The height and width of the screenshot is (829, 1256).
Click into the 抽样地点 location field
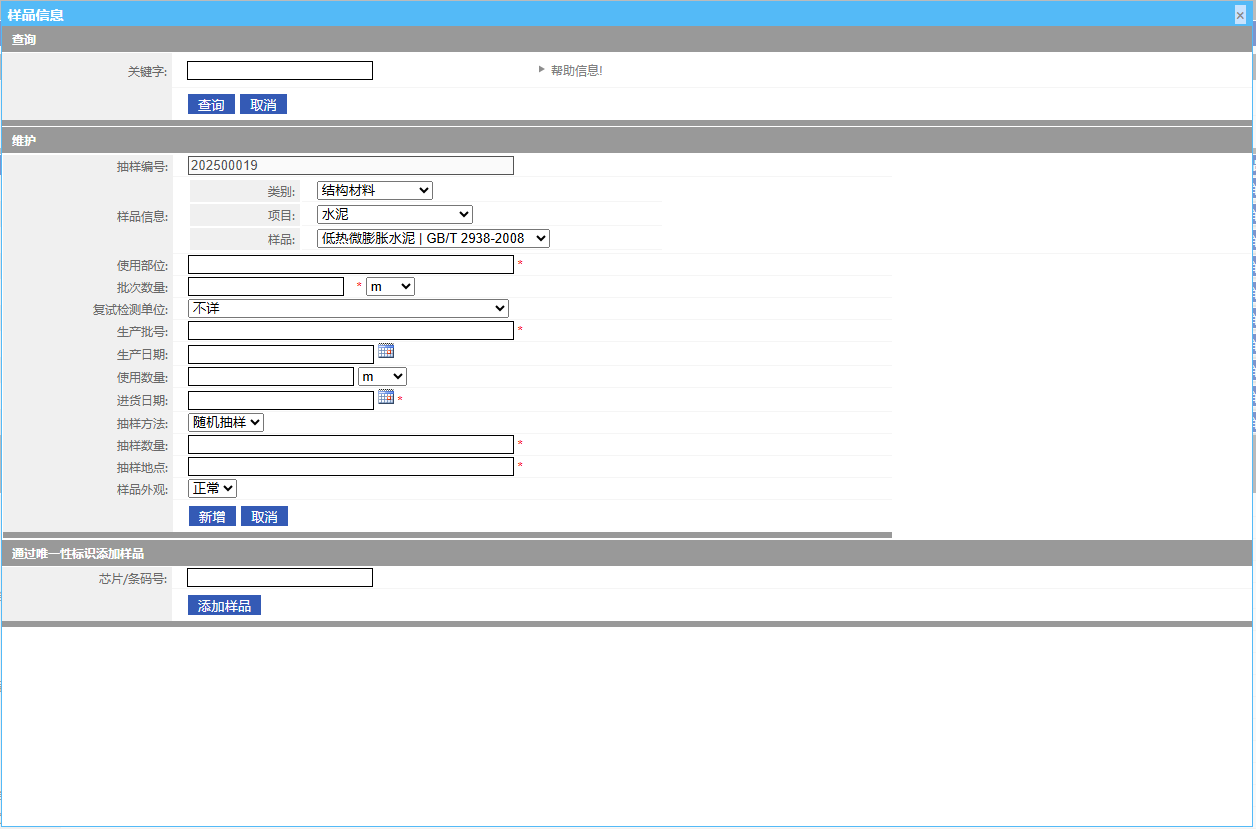(x=351, y=466)
